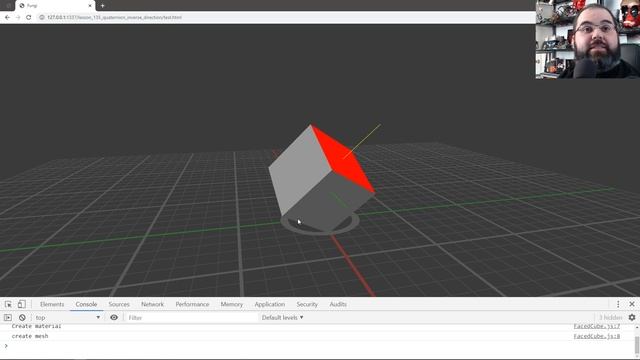Select the Fungi browser tab

55,6
